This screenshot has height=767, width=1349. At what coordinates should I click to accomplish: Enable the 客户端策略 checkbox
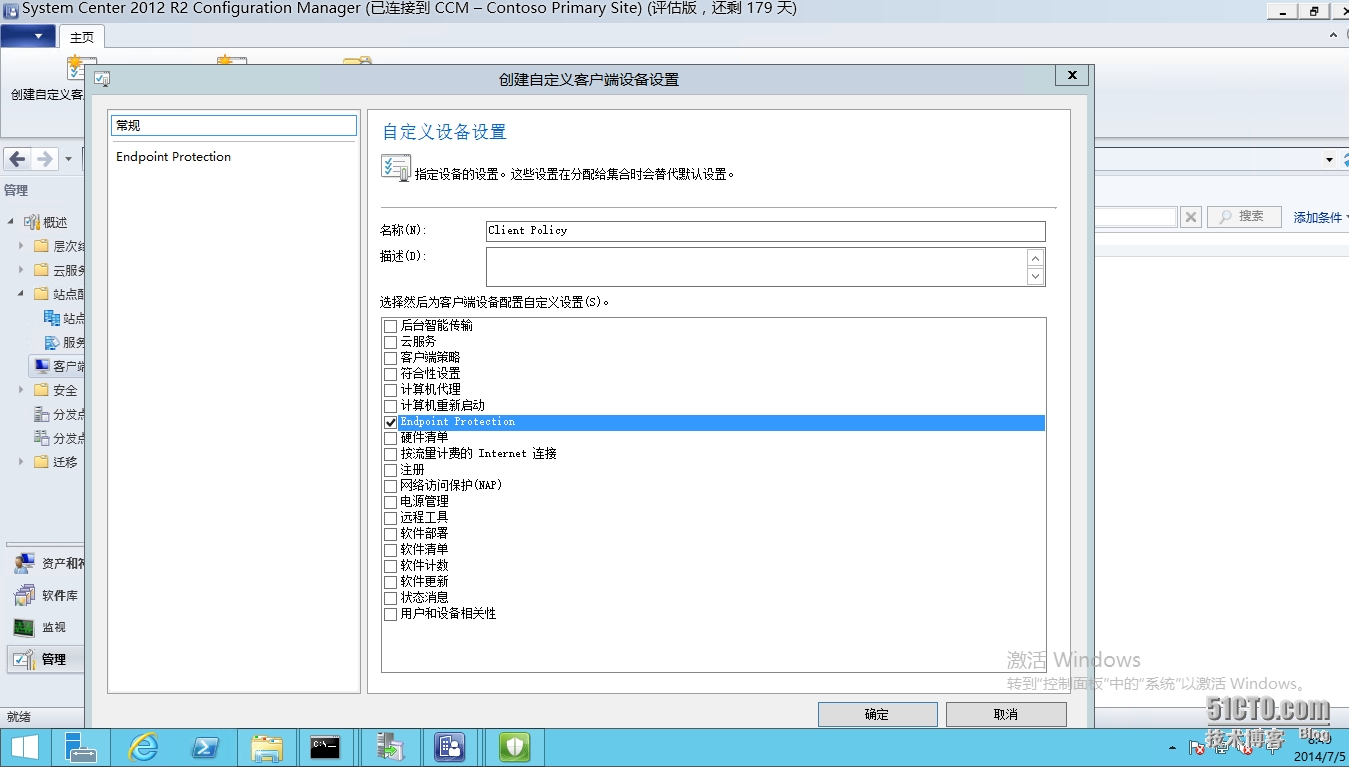click(391, 358)
